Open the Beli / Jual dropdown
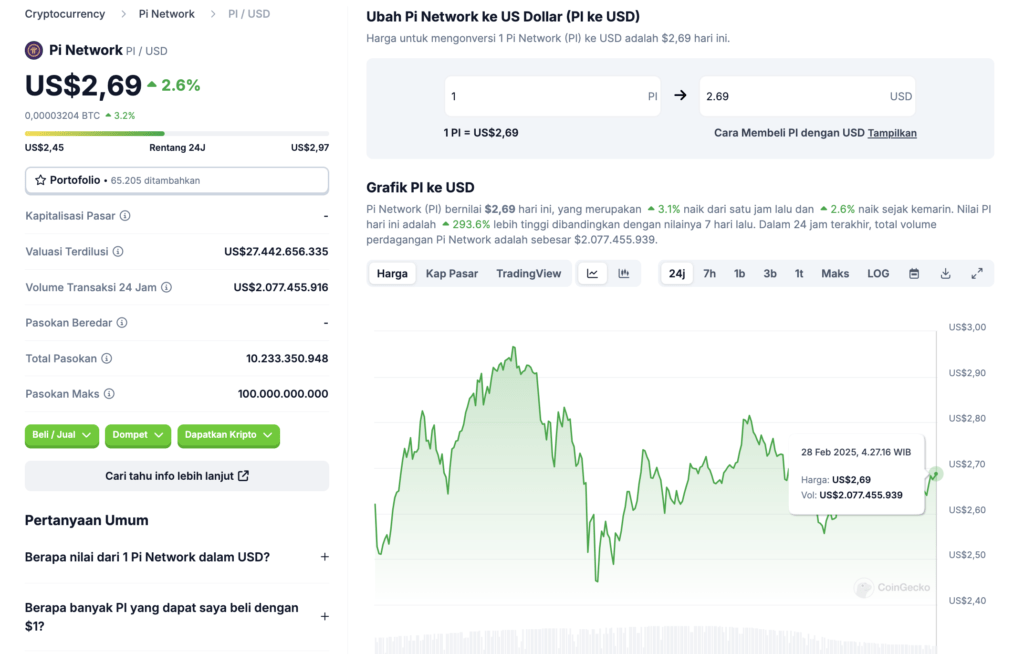This screenshot has height=654, width=1024. click(x=62, y=435)
